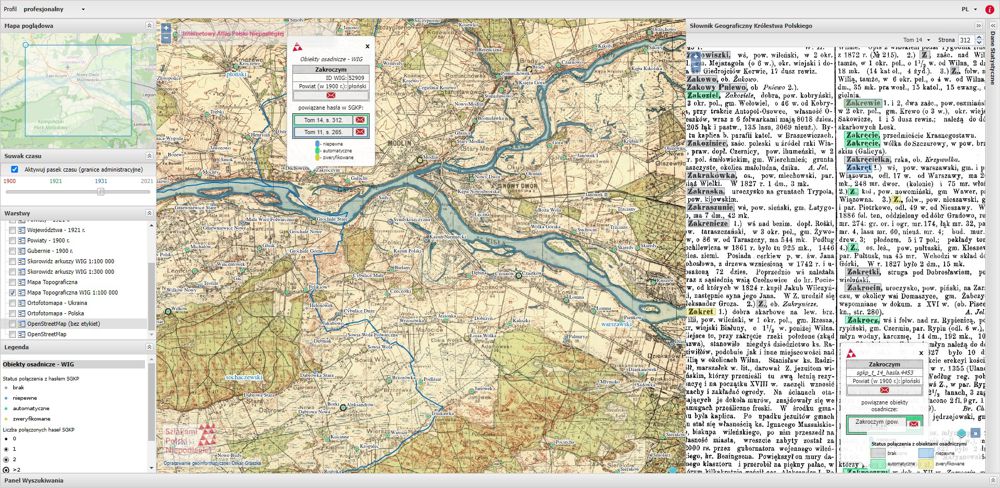
Task: Click the overview map thumbnail
Action: (x=78, y=89)
